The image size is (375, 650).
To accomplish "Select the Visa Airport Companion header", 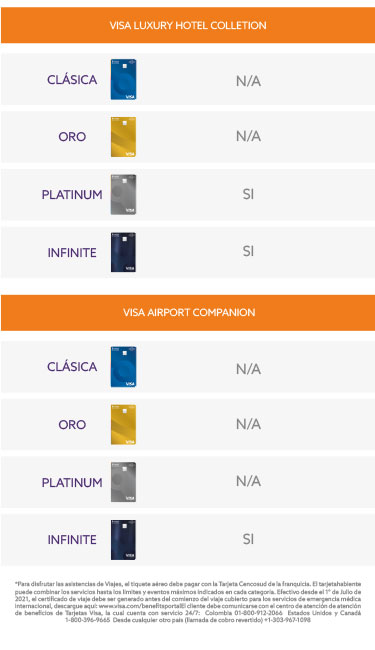I will (x=188, y=313).
